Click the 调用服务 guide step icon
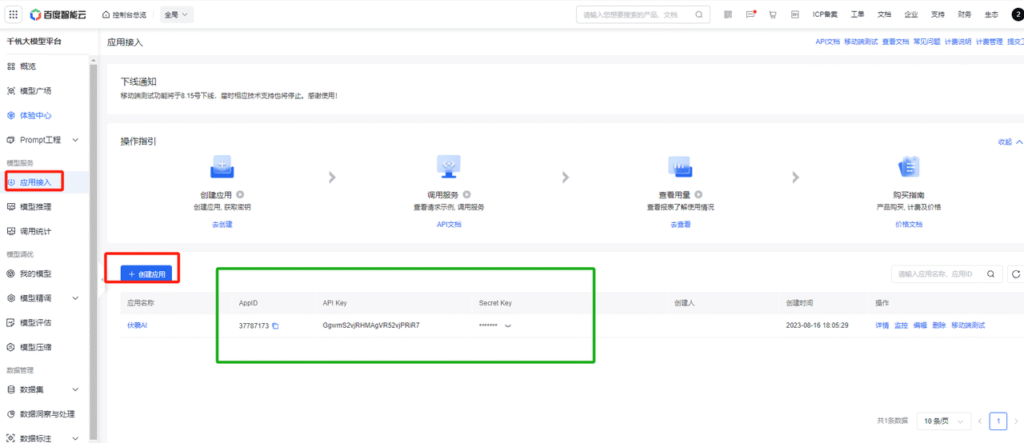Viewport: 1024px width, 443px height. point(449,167)
